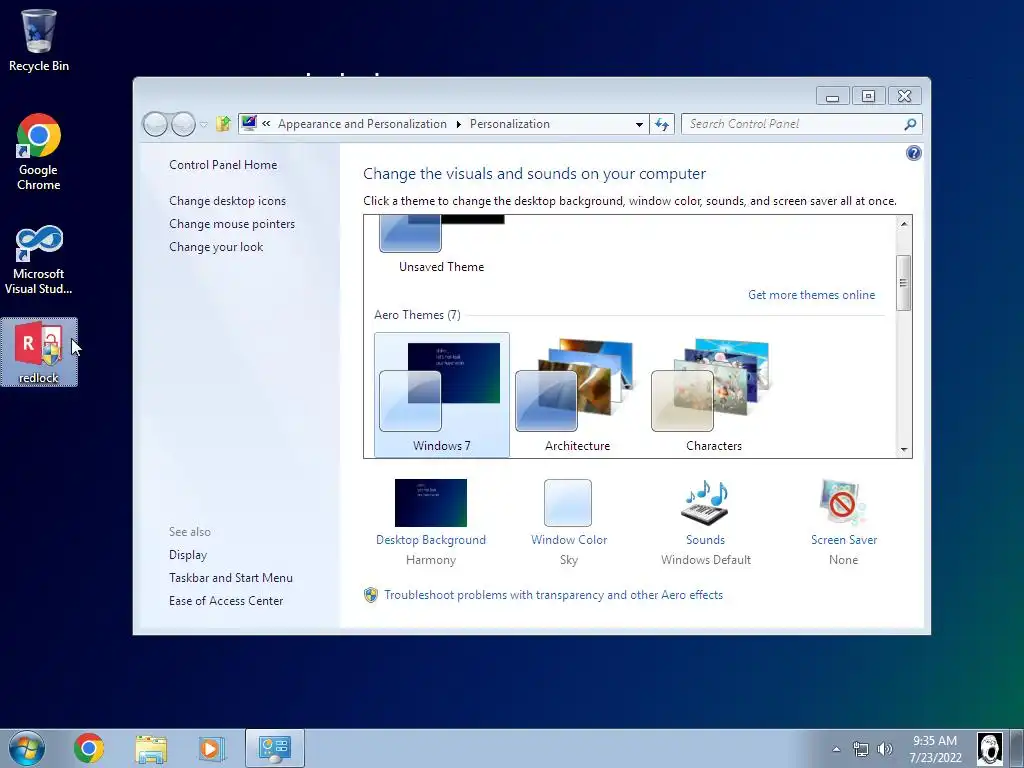Open Change your look link
1024x768 pixels.
(x=216, y=247)
